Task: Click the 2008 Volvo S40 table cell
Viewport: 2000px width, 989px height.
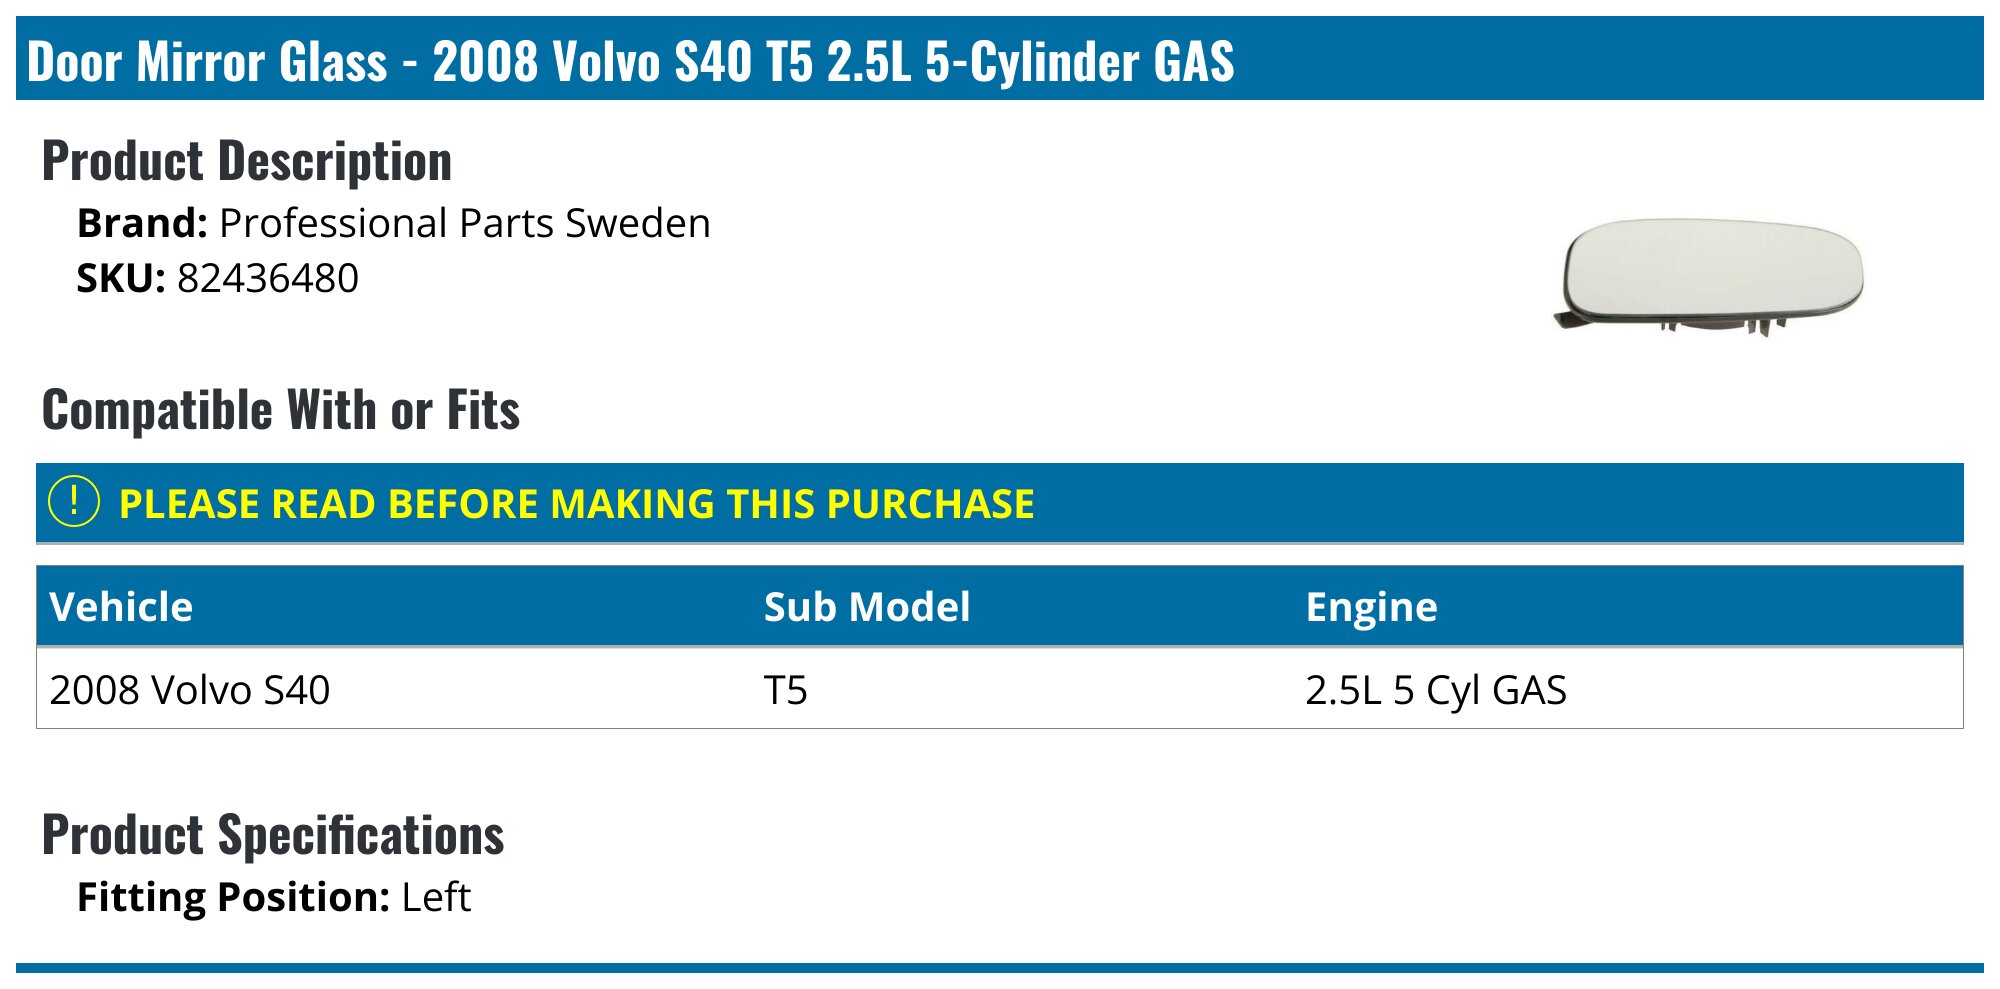Action: tap(190, 690)
